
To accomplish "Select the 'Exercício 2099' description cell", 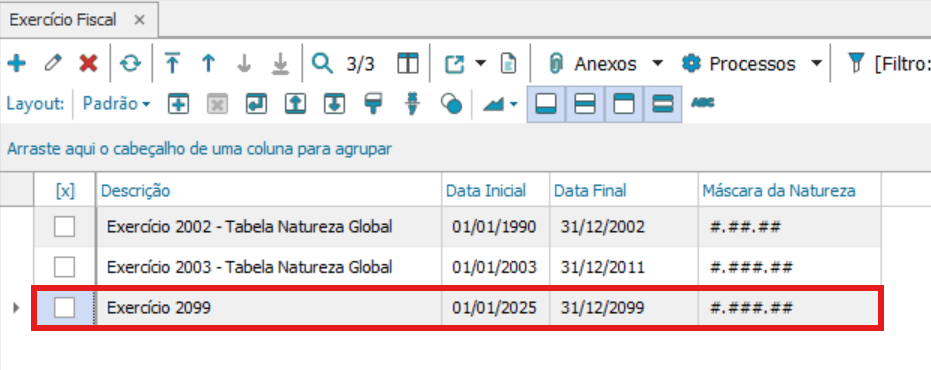I will (x=269, y=308).
